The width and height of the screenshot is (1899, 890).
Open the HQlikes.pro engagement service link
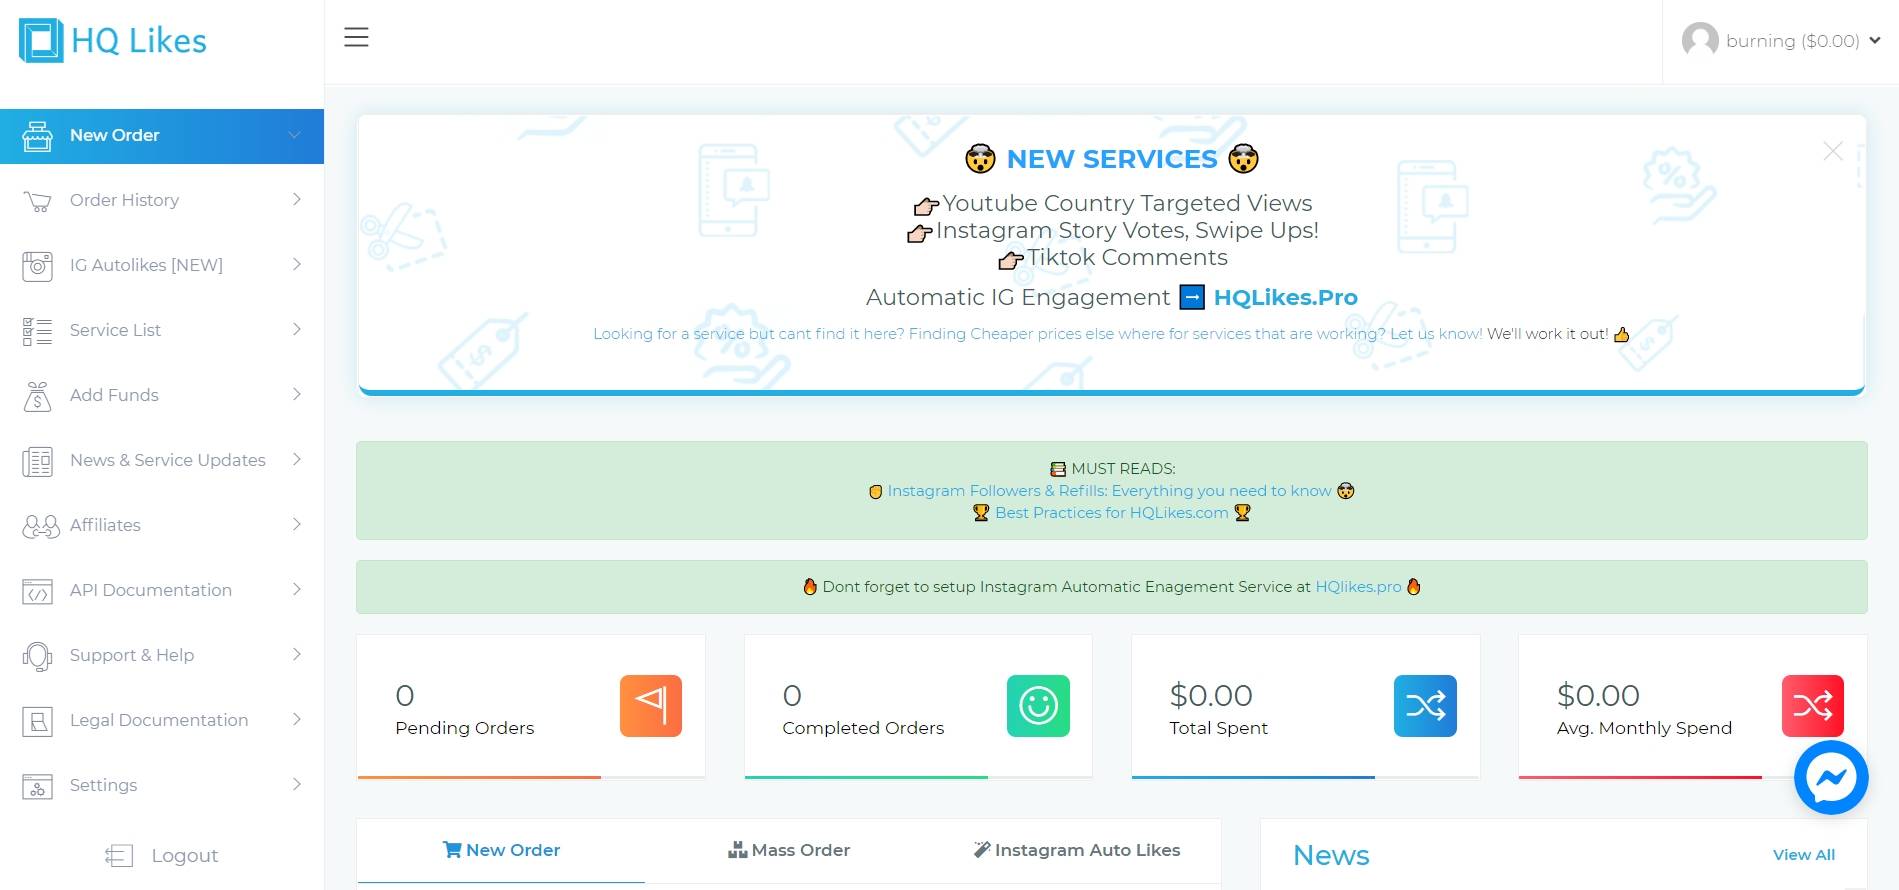[x=1358, y=587]
